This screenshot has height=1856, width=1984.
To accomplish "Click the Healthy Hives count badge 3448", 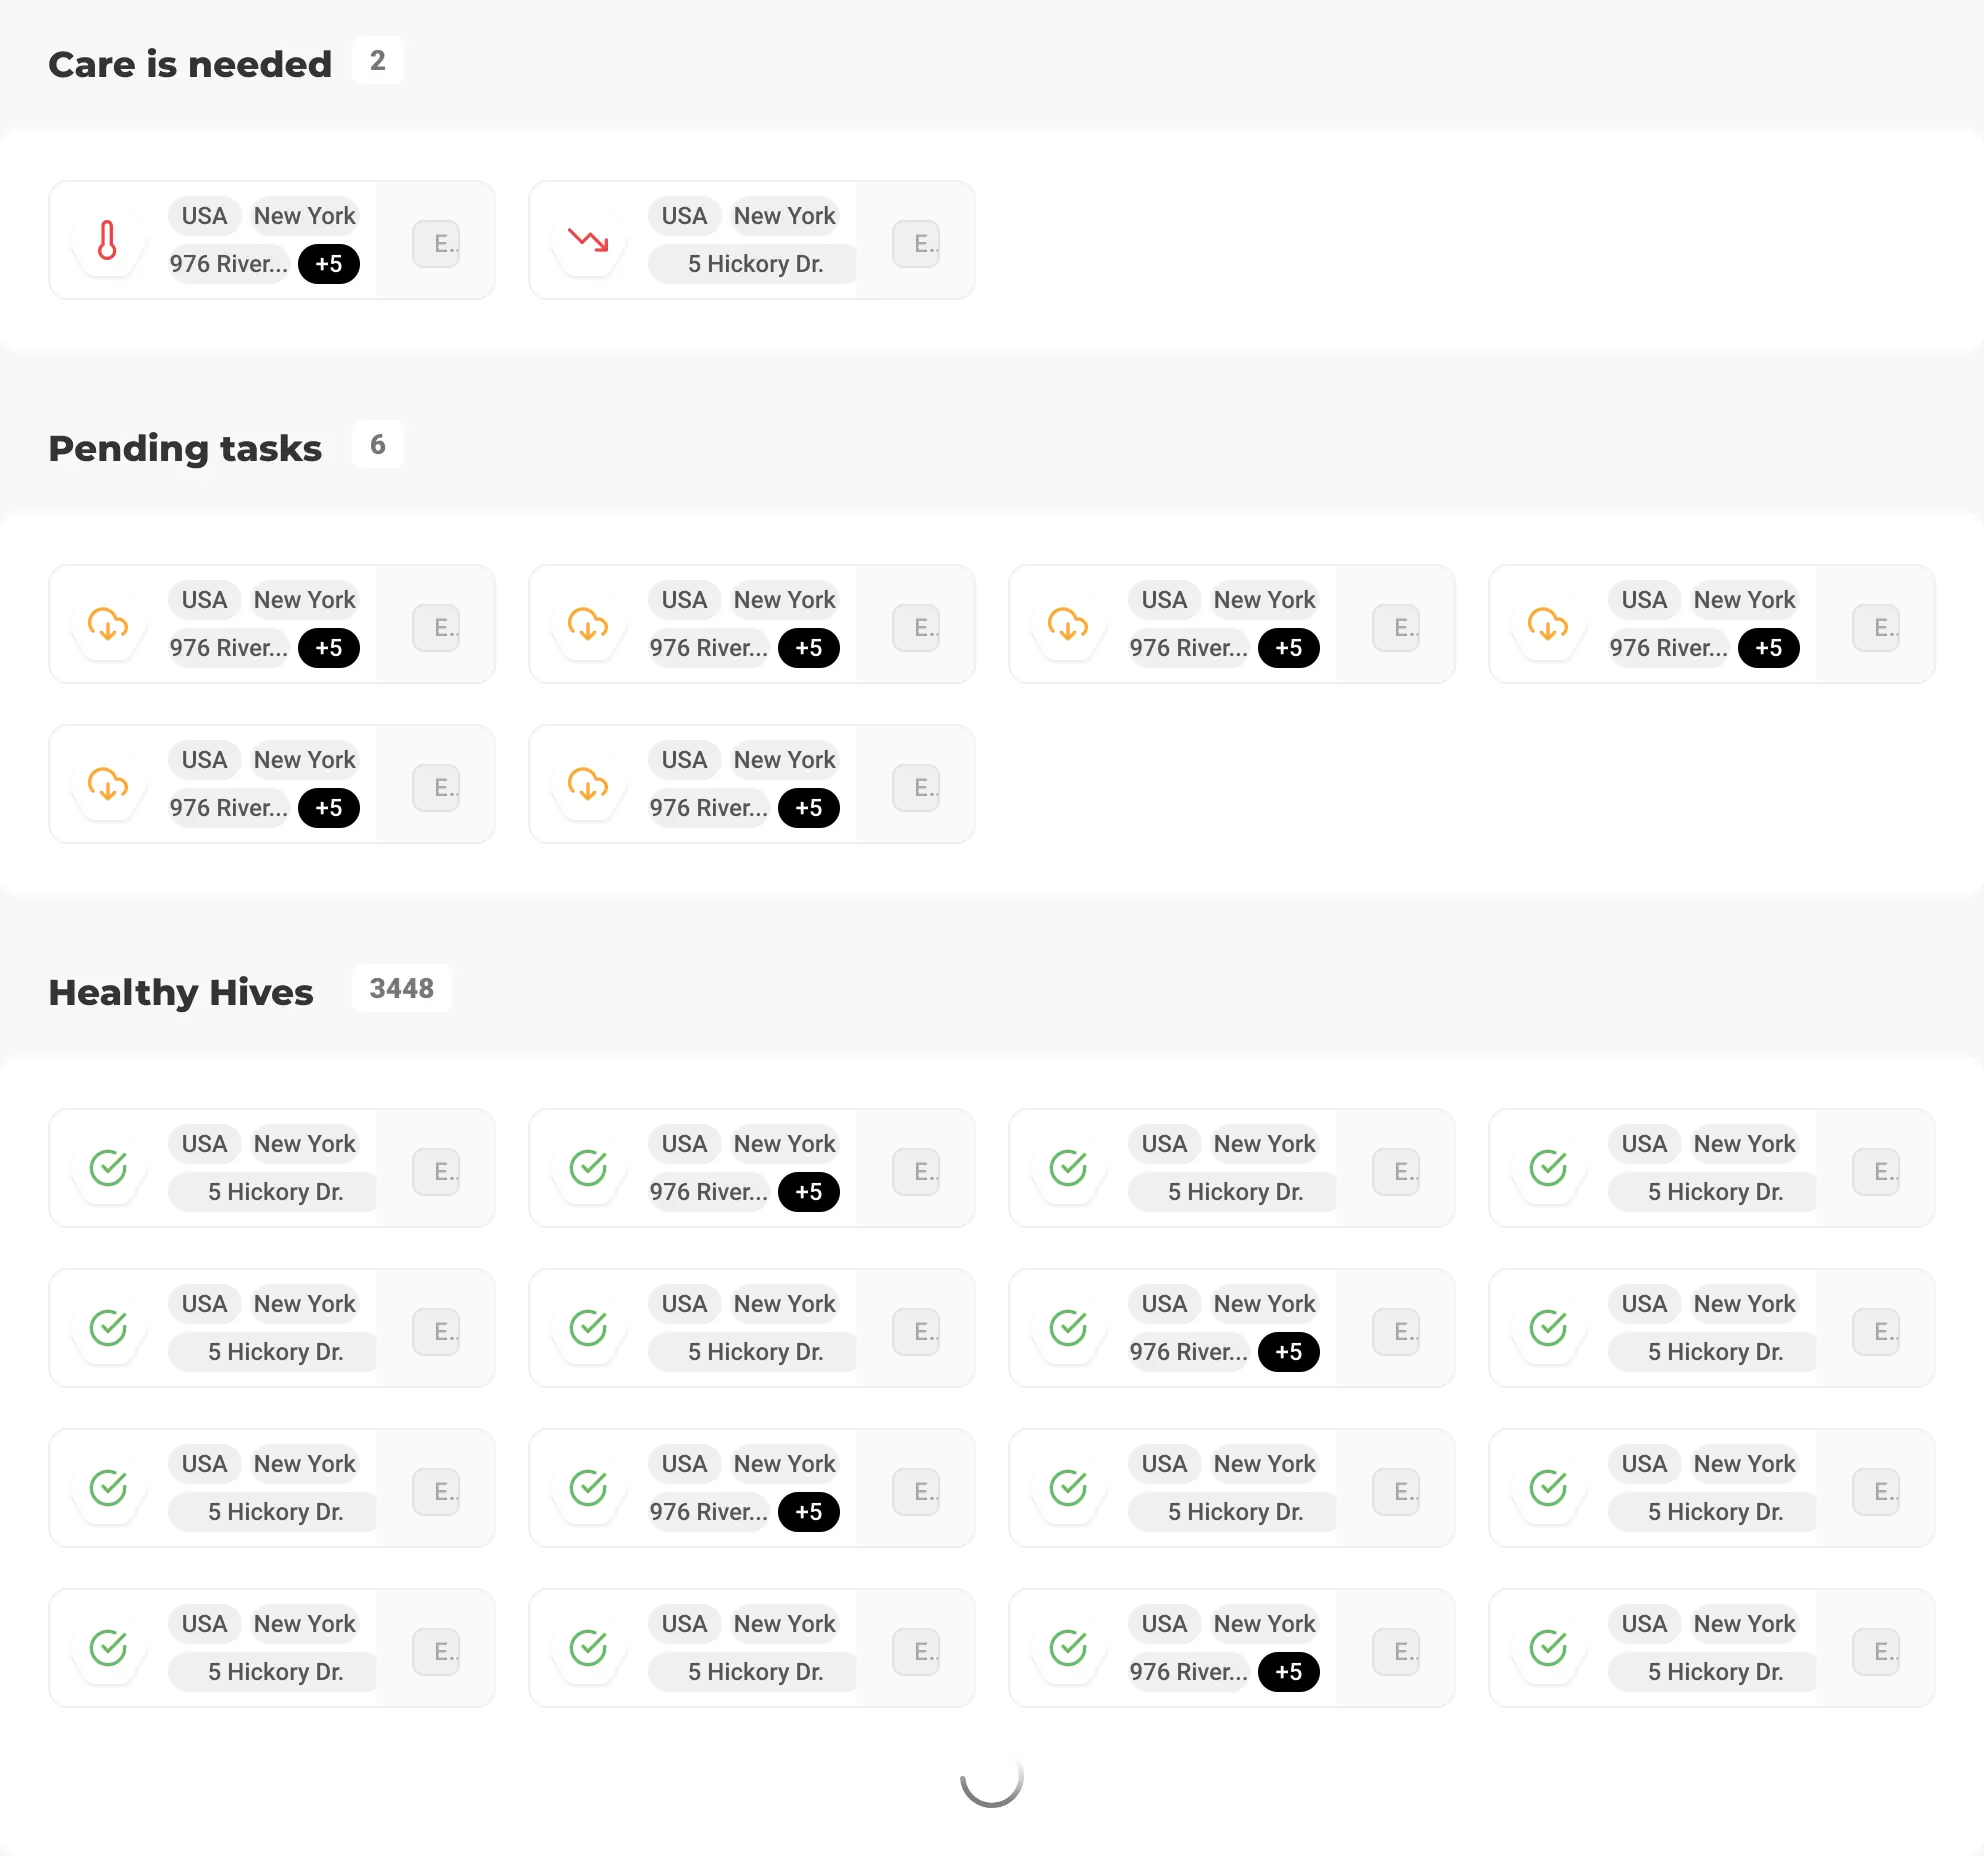I will (401, 989).
